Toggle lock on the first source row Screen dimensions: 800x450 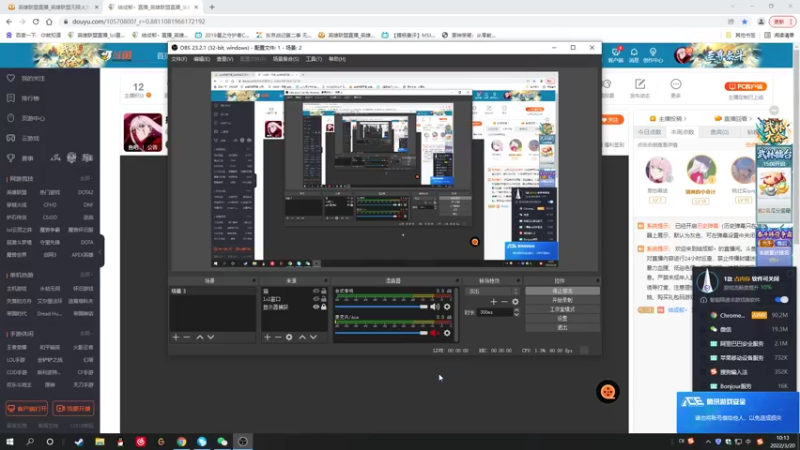tap(323, 291)
